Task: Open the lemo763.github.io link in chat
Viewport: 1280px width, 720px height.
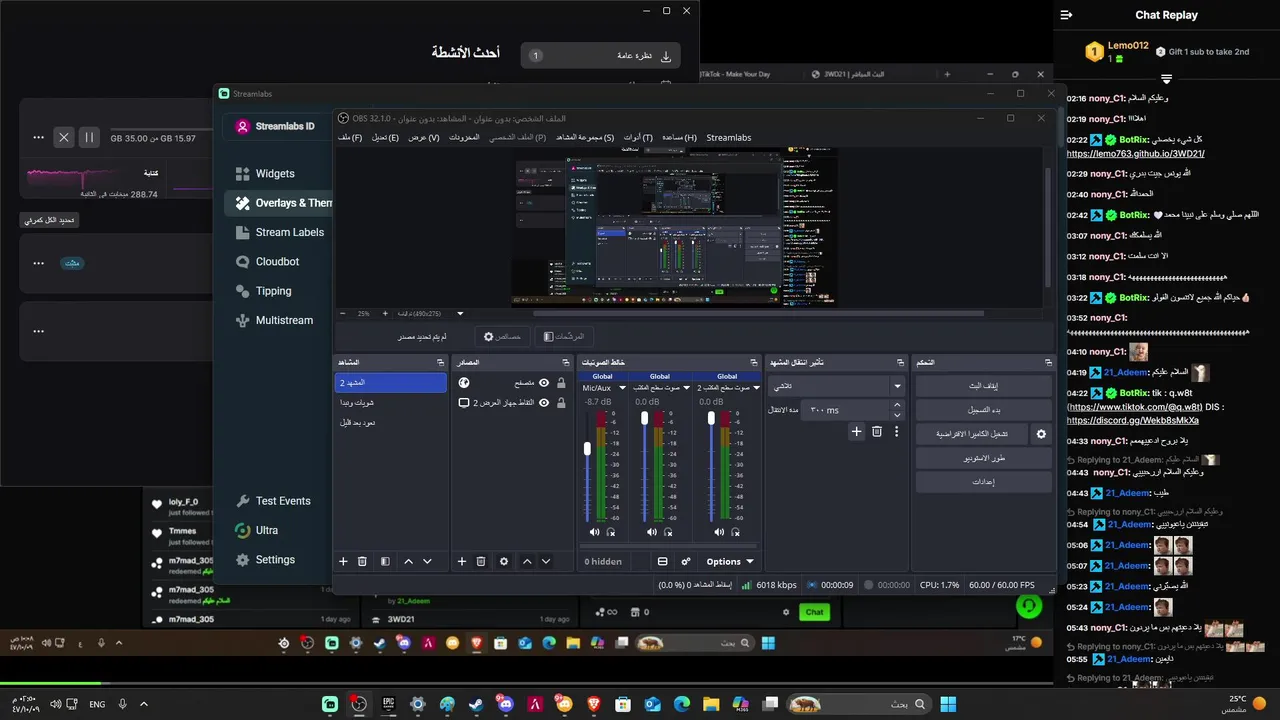Action: (x=1135, y=154)
